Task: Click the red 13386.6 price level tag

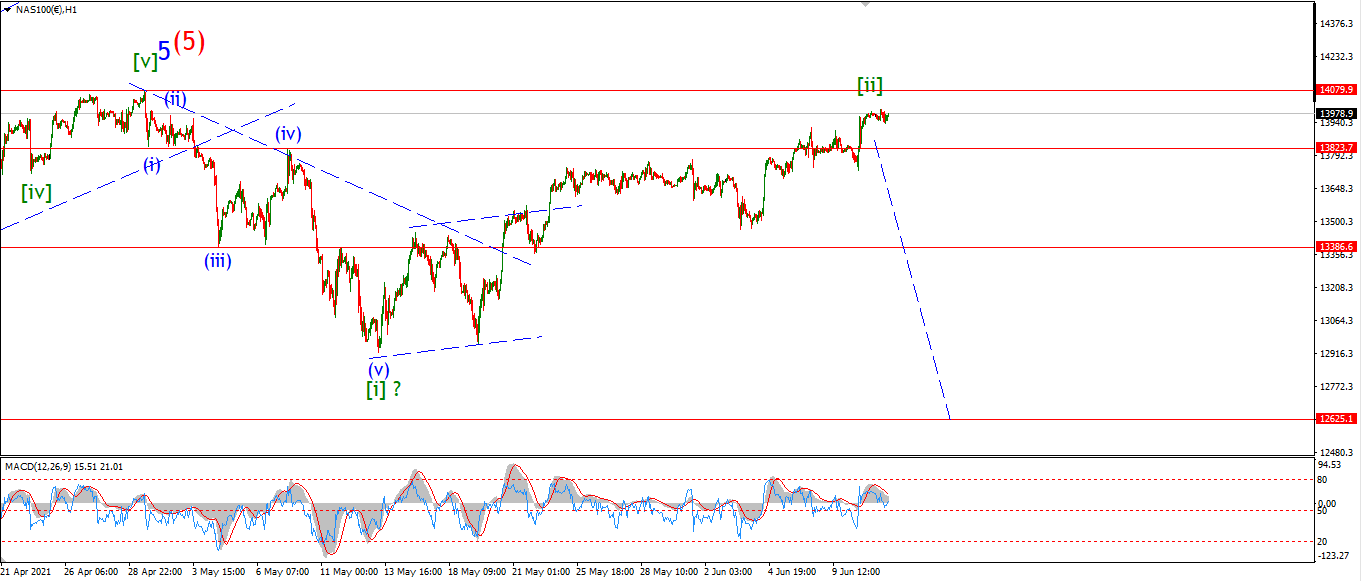Action: click(1337, 246)
